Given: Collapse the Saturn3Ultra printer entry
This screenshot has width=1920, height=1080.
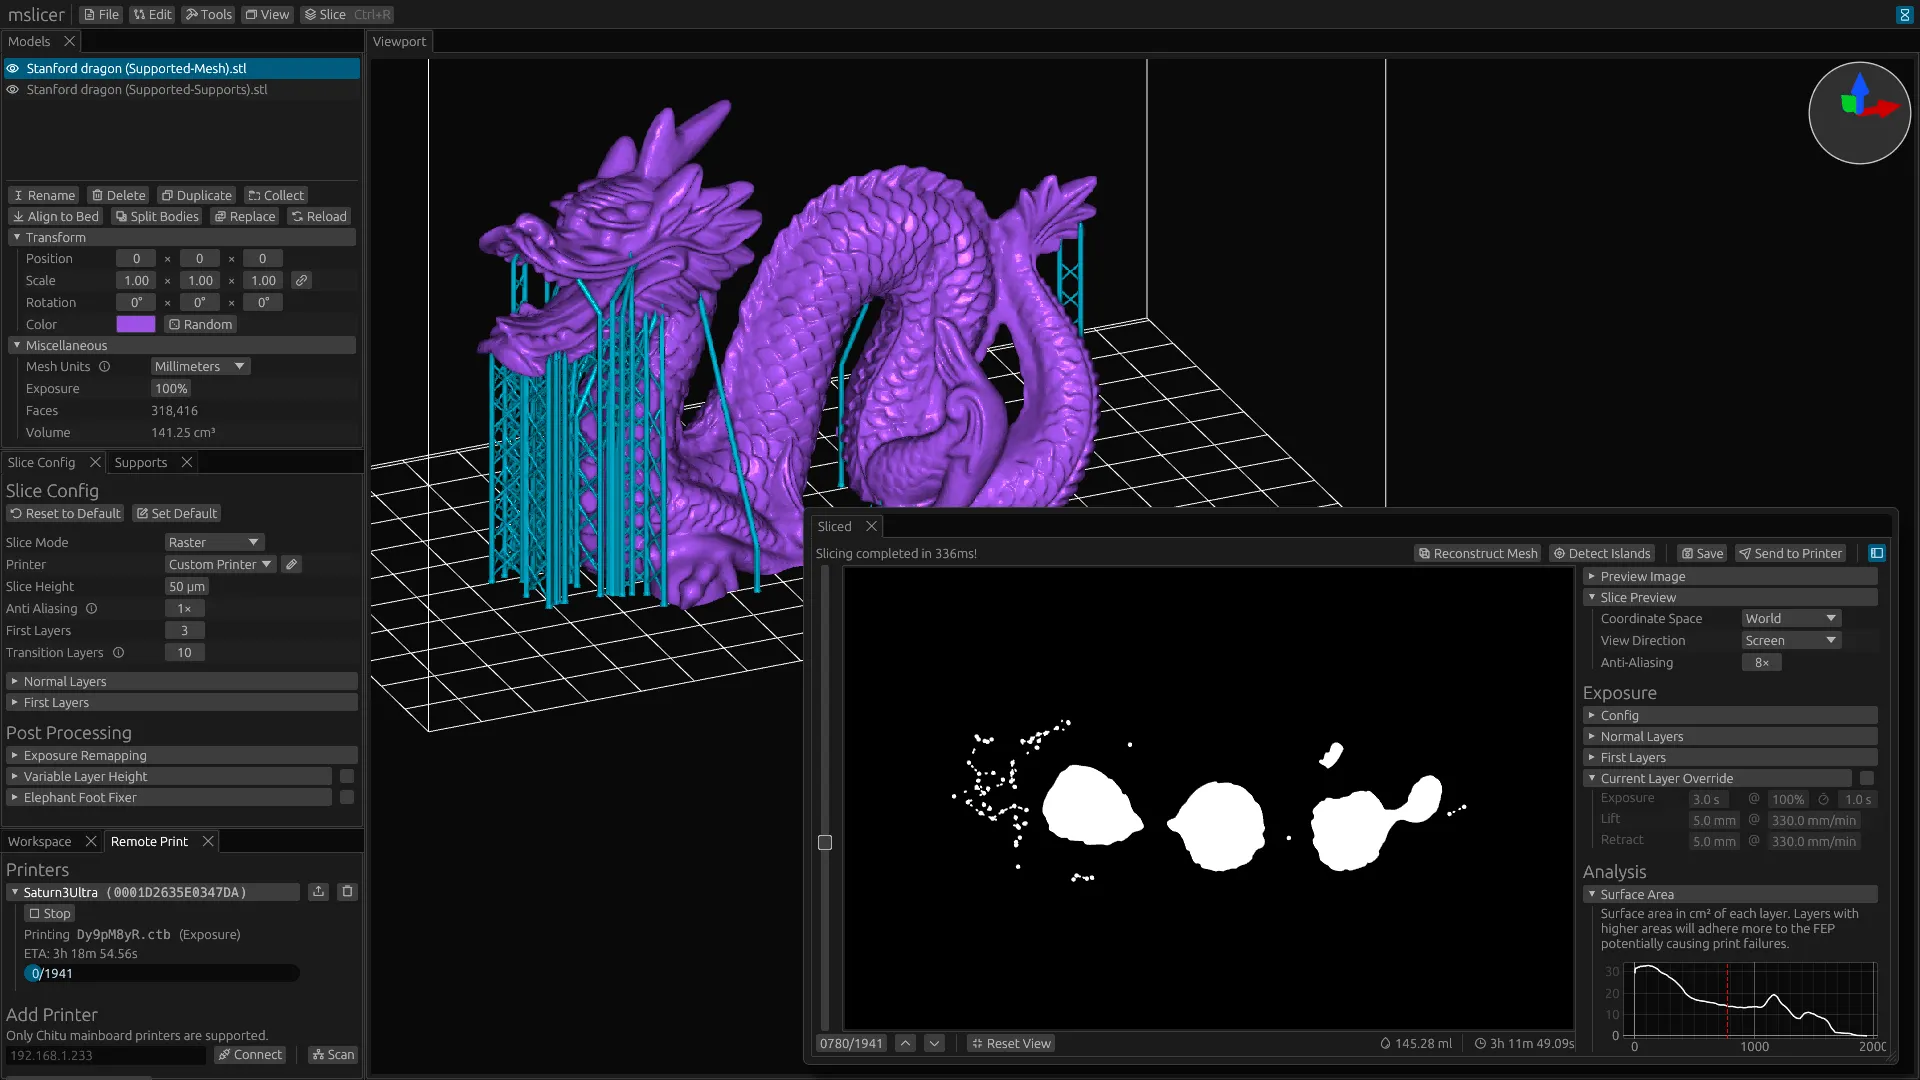Looking at the screenshot, I should [153, 892].
